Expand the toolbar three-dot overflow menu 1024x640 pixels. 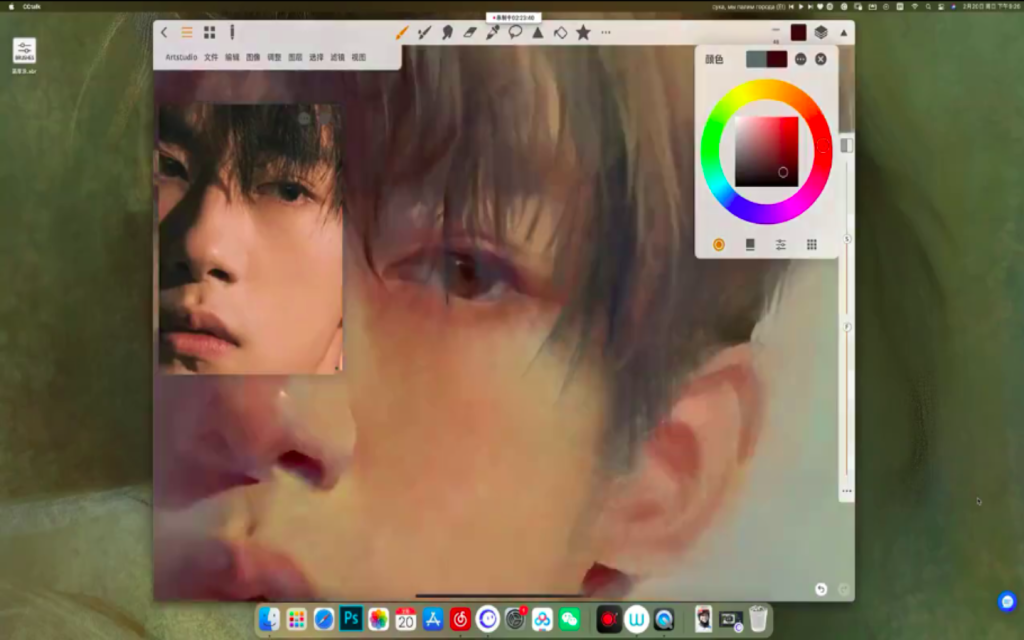[x=606, y=32]
